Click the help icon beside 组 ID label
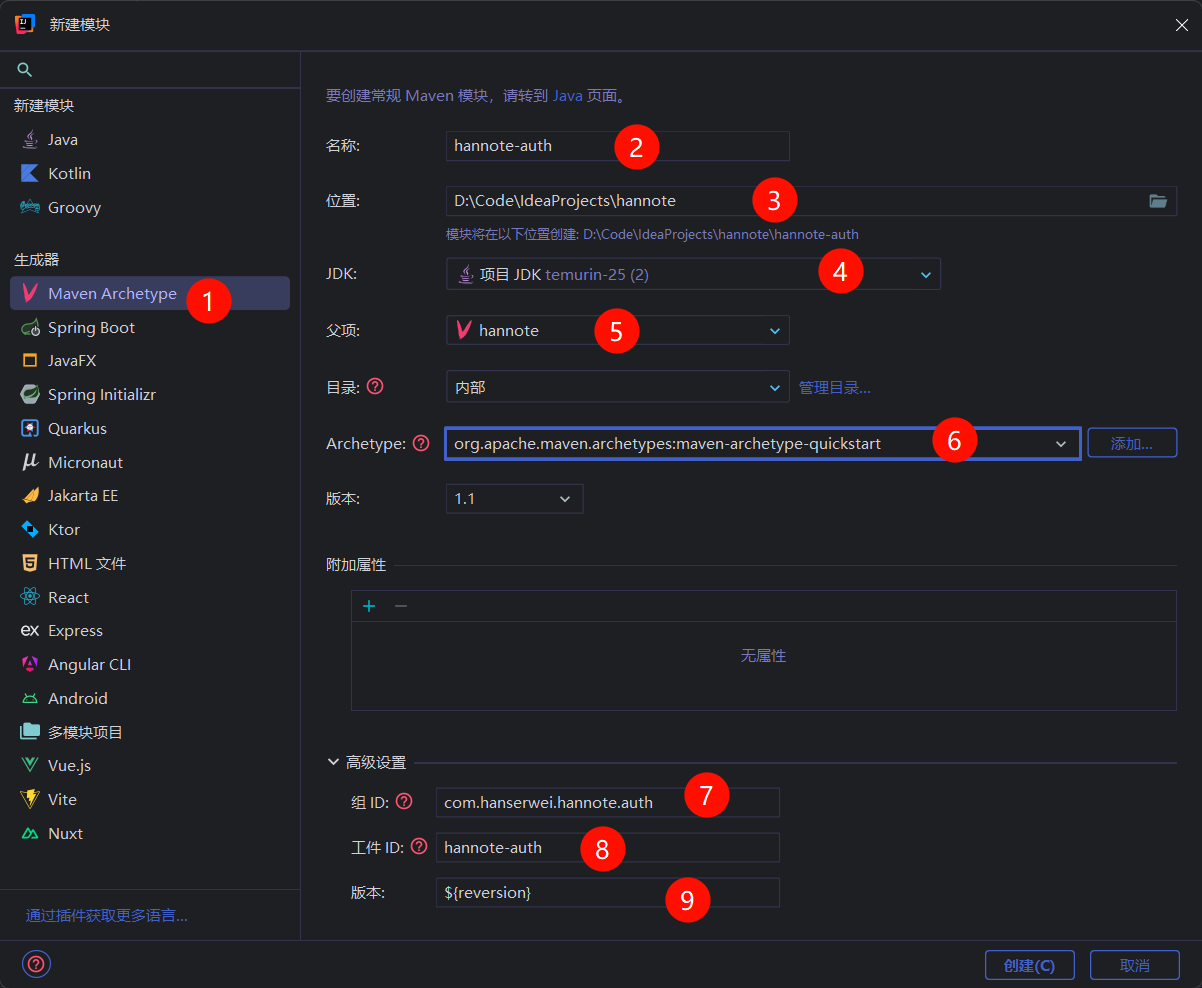 (x=404, y=801)
